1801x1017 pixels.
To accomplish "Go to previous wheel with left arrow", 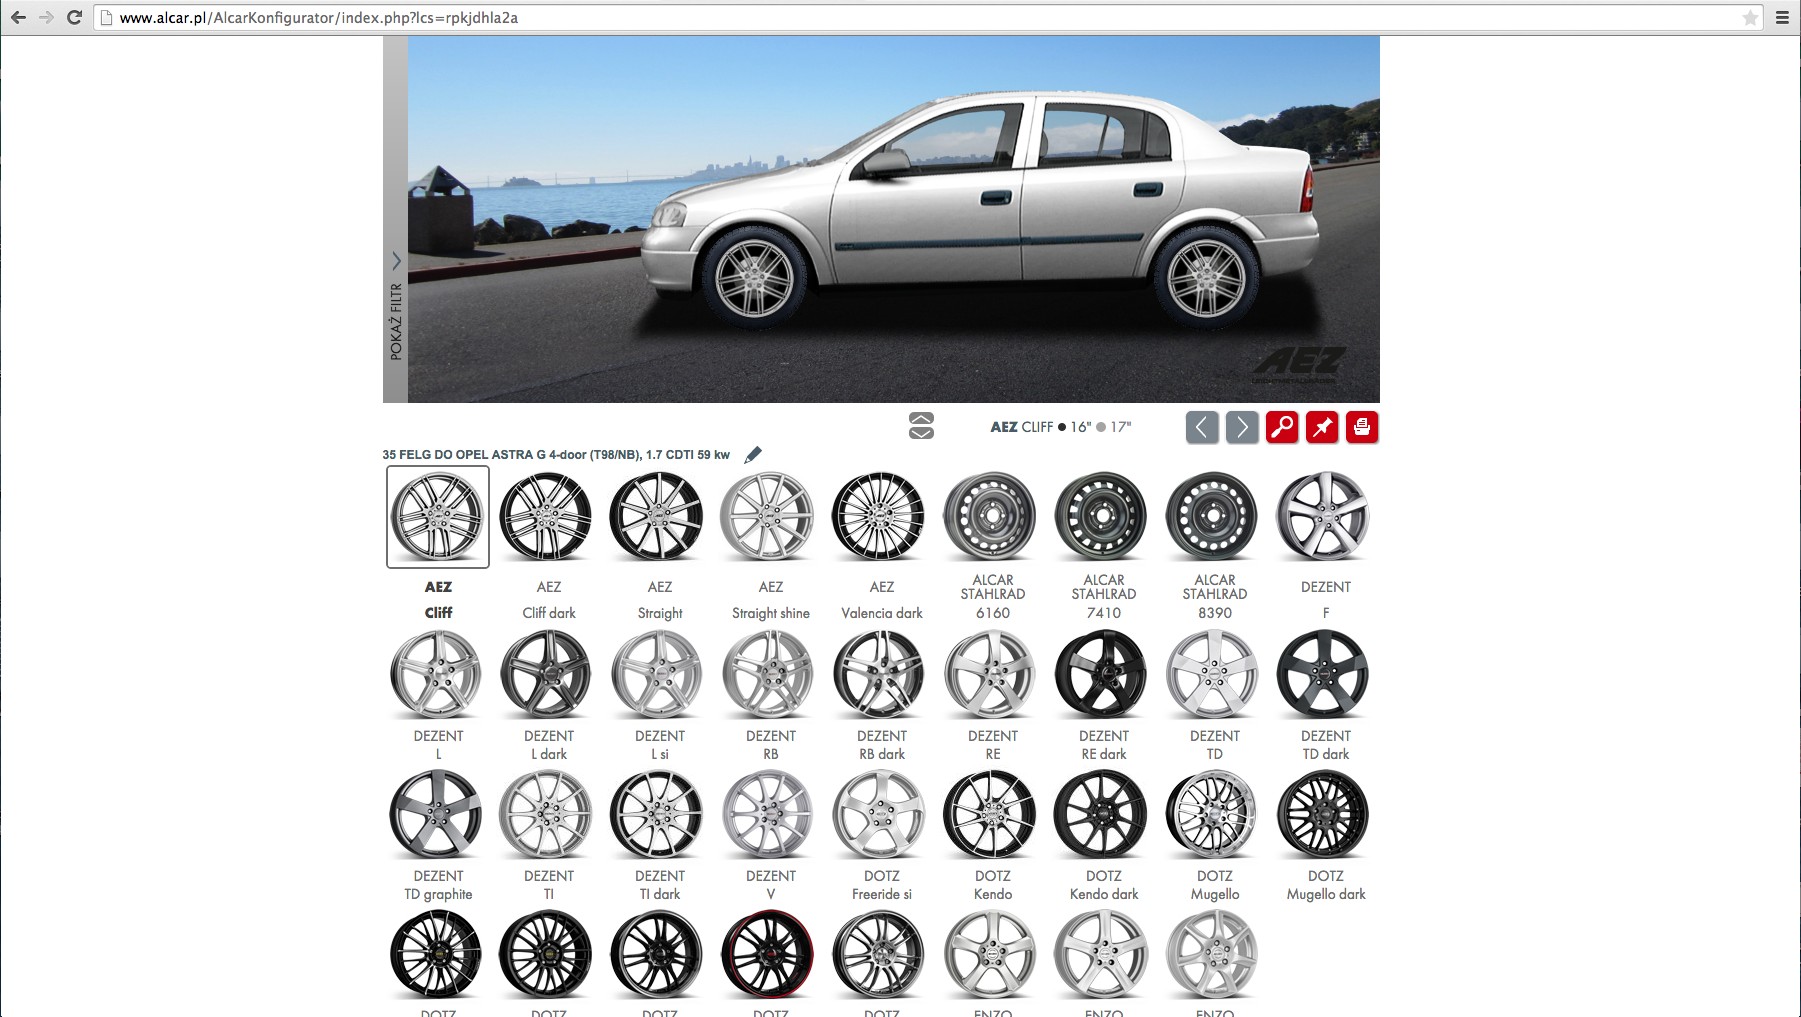I will pos(1202,427).
